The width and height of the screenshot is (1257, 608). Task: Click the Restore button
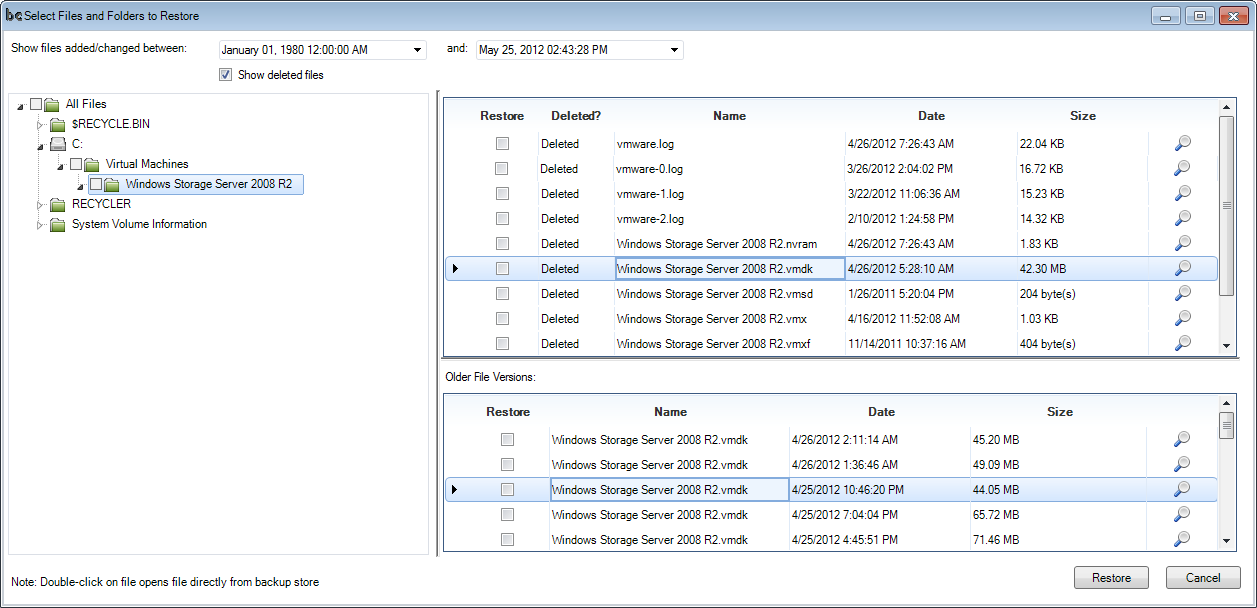(x=1112, y=578)
